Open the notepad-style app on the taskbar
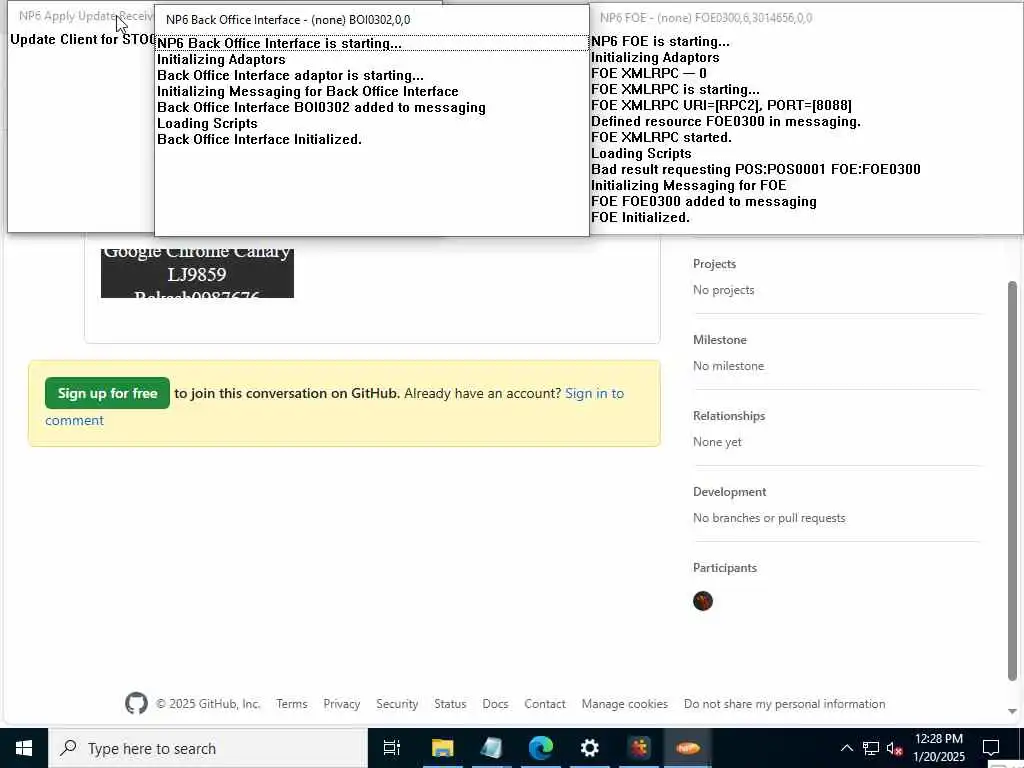The height and width of the screenshot is (768, 1024). tap(491, 748)
